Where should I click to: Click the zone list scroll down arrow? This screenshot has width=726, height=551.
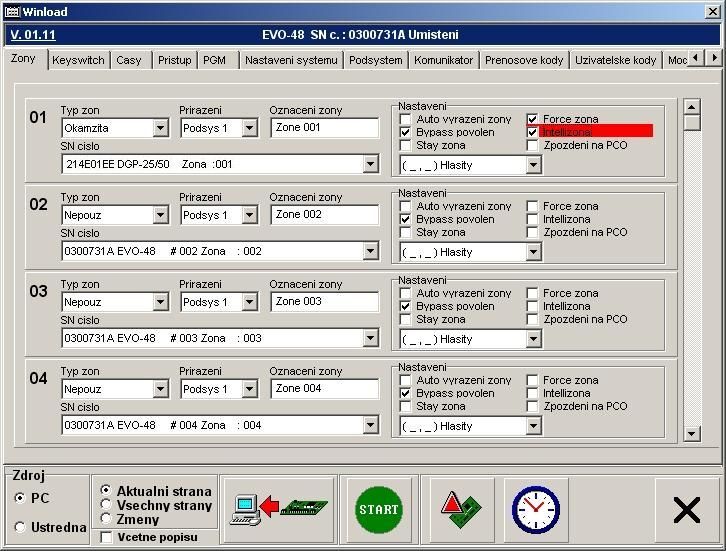click(x=692, y=433)
